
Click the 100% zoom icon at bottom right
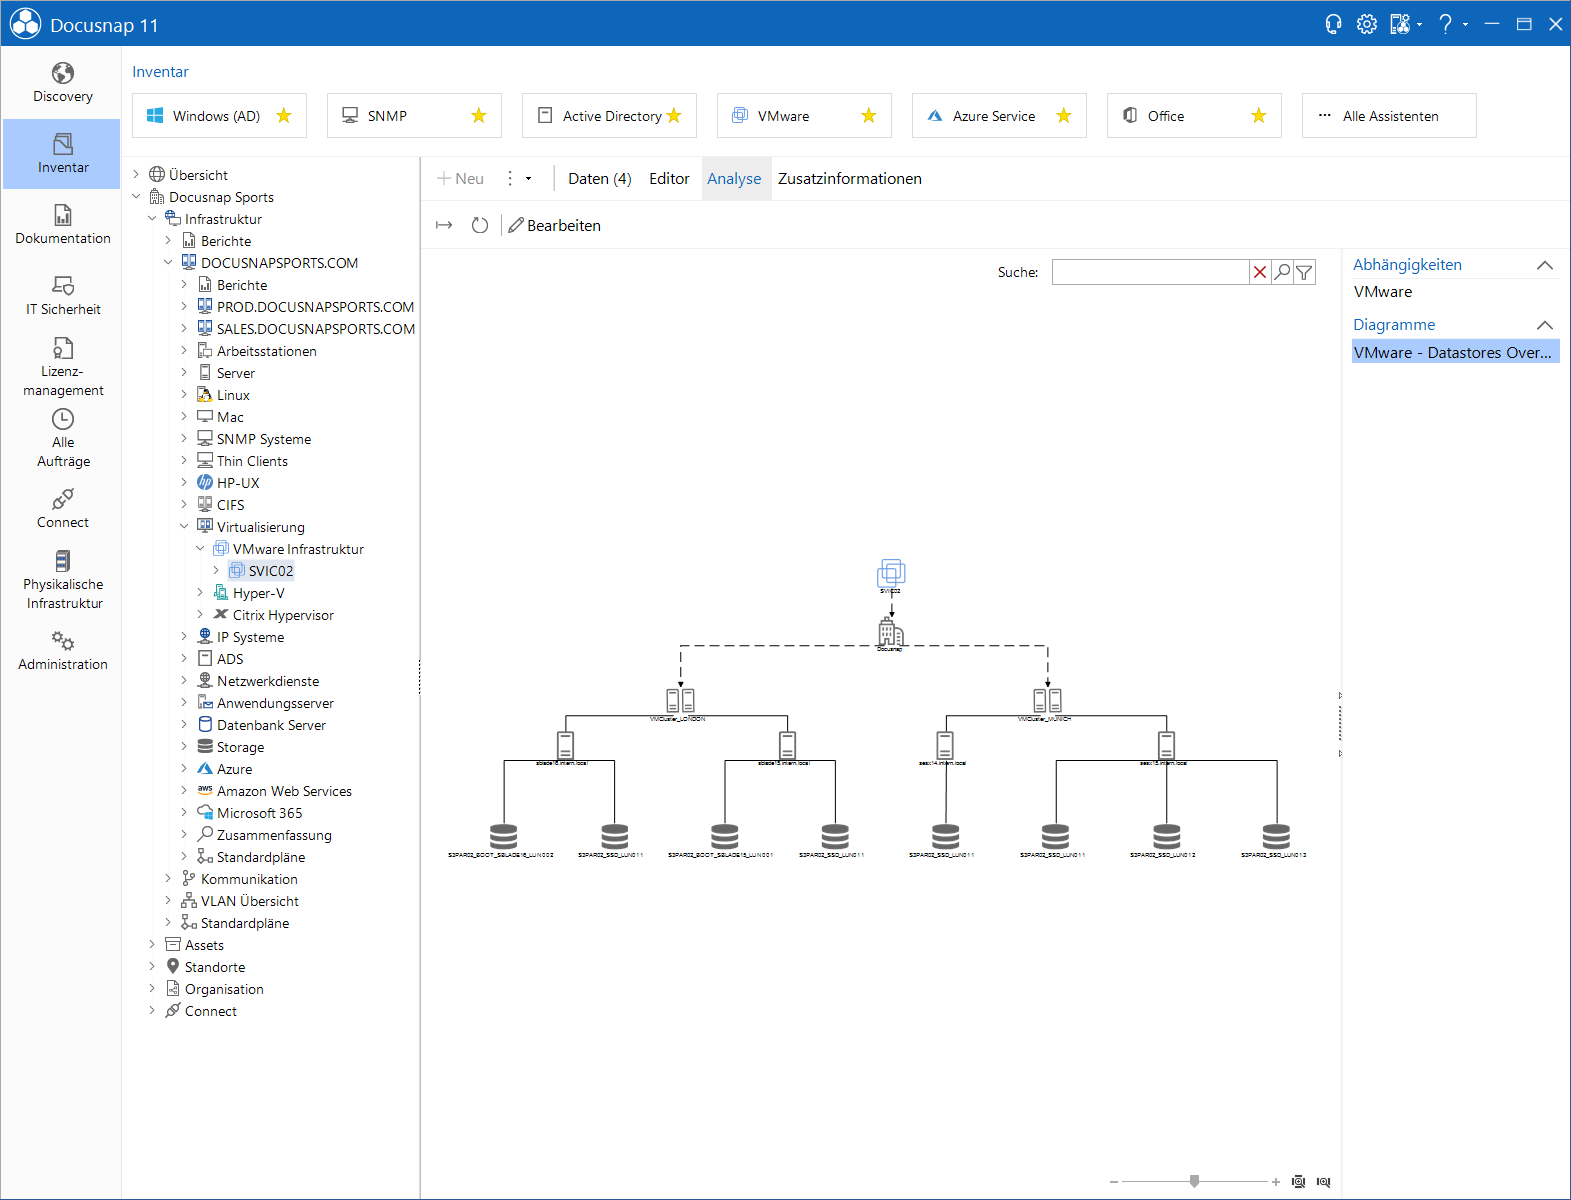pos(1323,1182)
